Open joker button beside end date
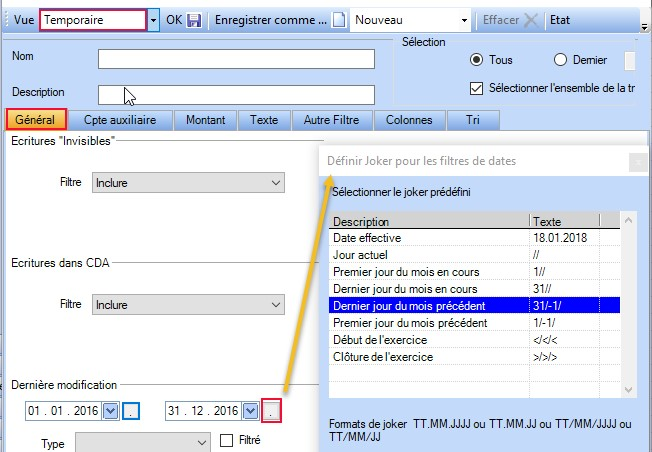This screenshot has width=652, height=452. tap(271, 411)
